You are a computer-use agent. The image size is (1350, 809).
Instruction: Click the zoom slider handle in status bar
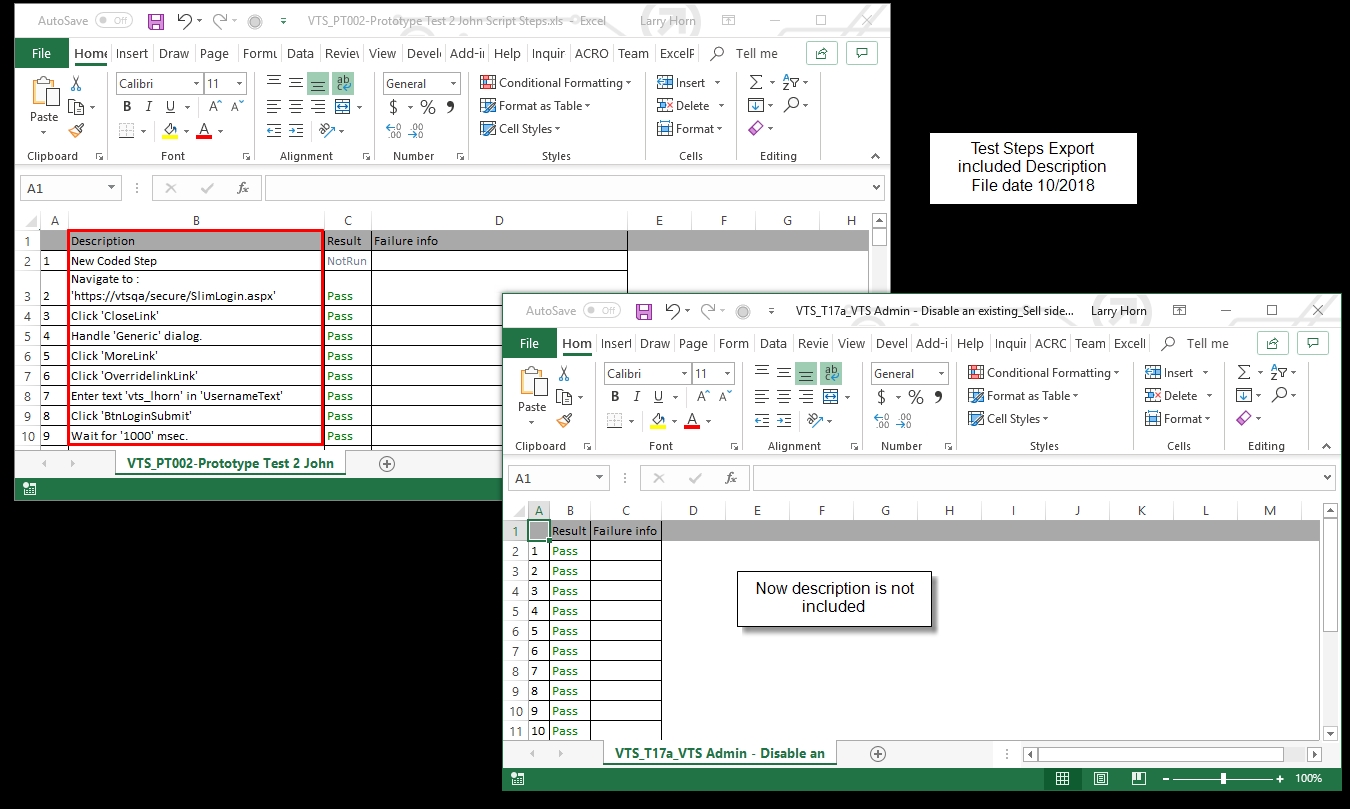(1223, 779)
